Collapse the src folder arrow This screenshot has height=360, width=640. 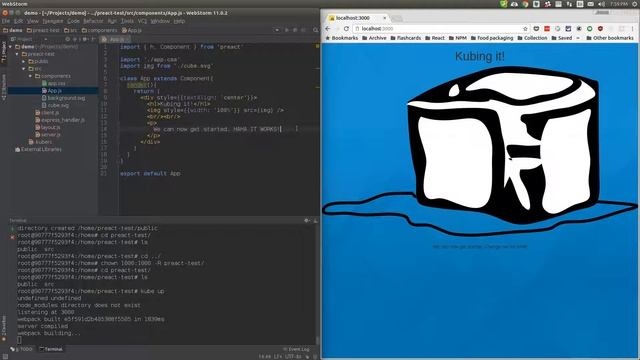(24, 69)
